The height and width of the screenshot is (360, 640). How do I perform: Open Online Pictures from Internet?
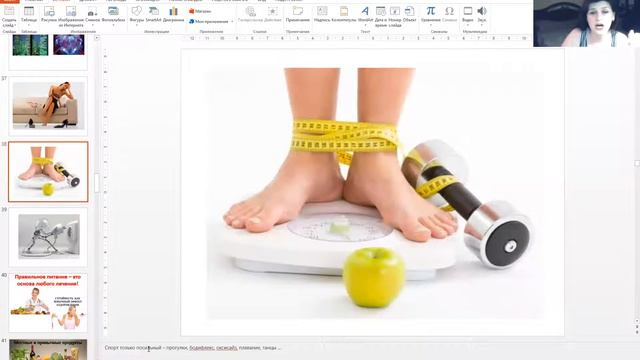71,16
